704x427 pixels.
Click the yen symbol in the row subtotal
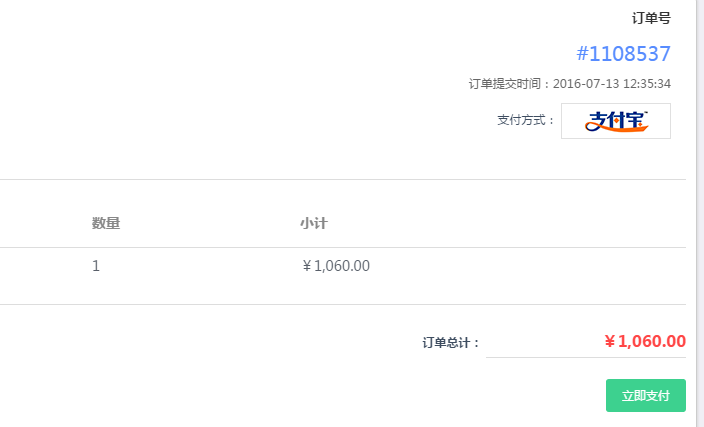[x=307, y=266]
